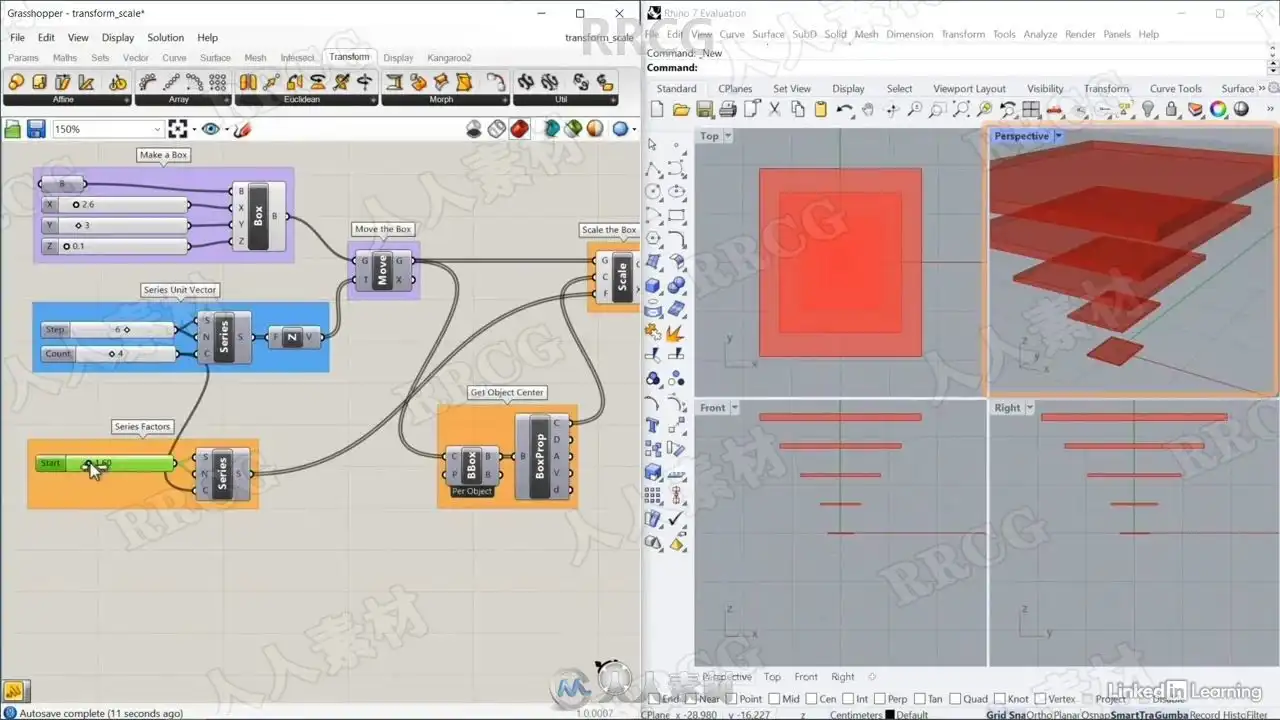Click zoom extents icon in Grasshopper toolbar
Viewport: 1280px width, 720px height.
coord(178,129)
